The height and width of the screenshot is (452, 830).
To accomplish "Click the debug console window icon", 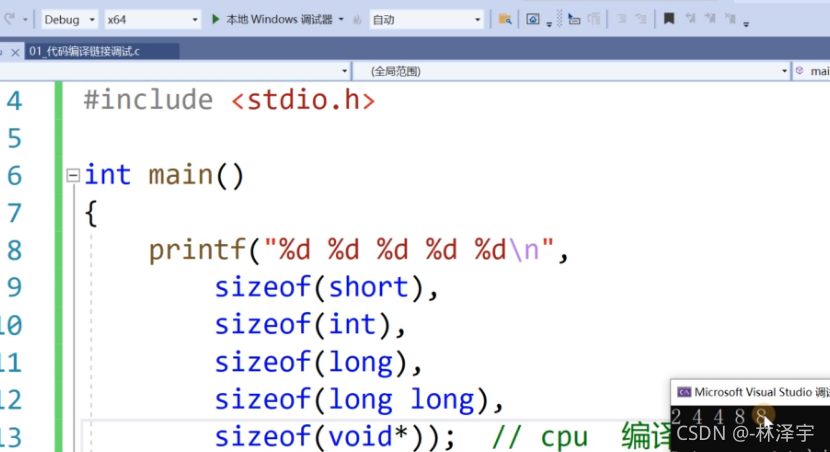I will 684,392.
